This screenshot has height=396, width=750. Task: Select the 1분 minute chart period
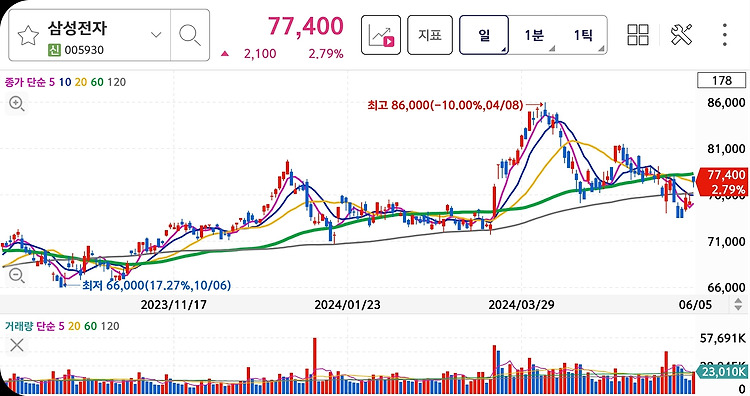pos(534,35)
